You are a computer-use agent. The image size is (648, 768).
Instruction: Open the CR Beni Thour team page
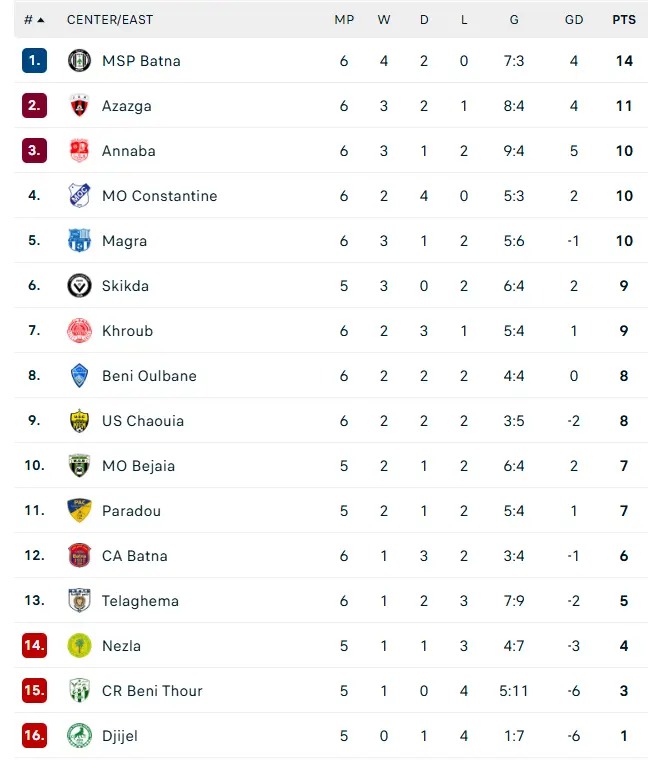coord(152,691)
